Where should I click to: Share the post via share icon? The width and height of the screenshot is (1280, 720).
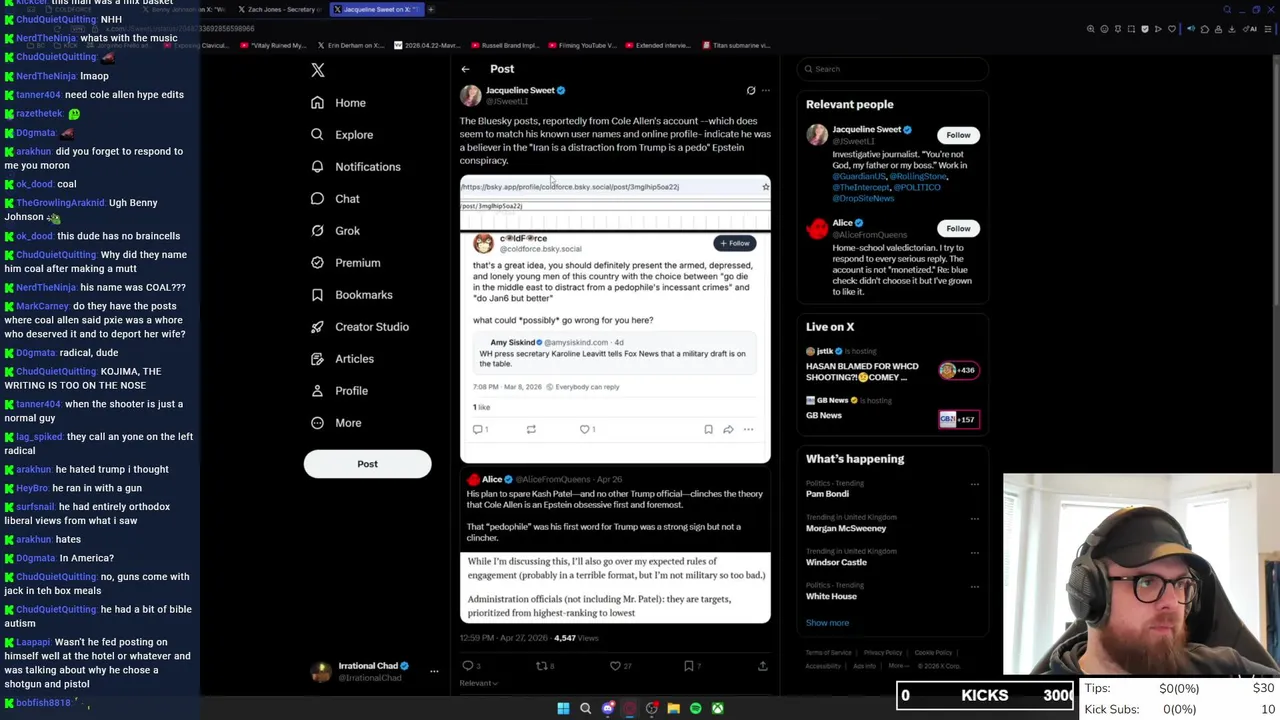(762, 666)
